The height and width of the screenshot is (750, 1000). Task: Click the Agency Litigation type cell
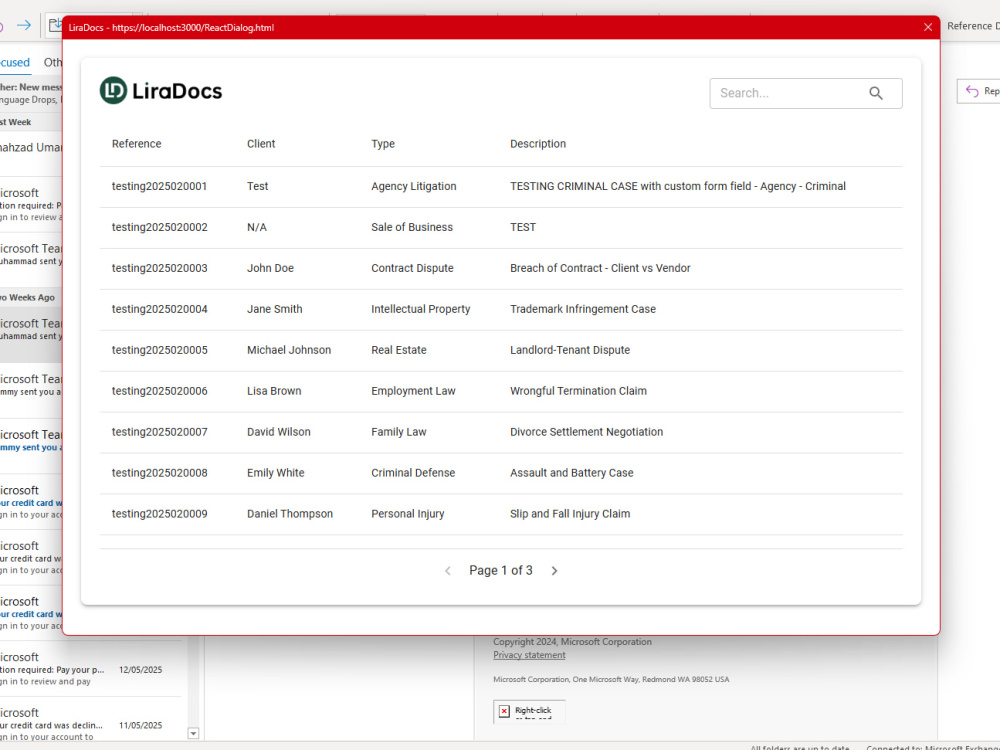(x=414, y=186)
